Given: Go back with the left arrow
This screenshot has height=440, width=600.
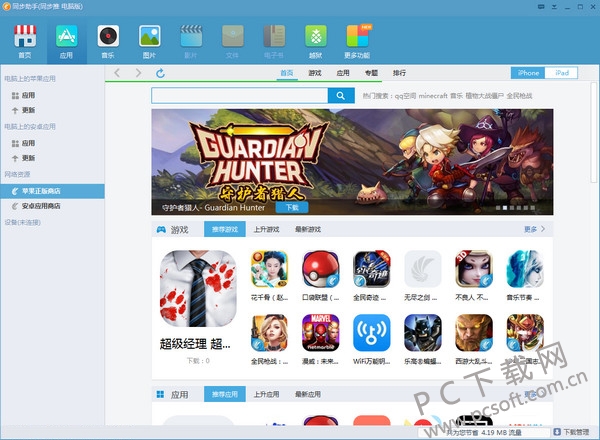Looking at the screenshot, I should (117, 73).
